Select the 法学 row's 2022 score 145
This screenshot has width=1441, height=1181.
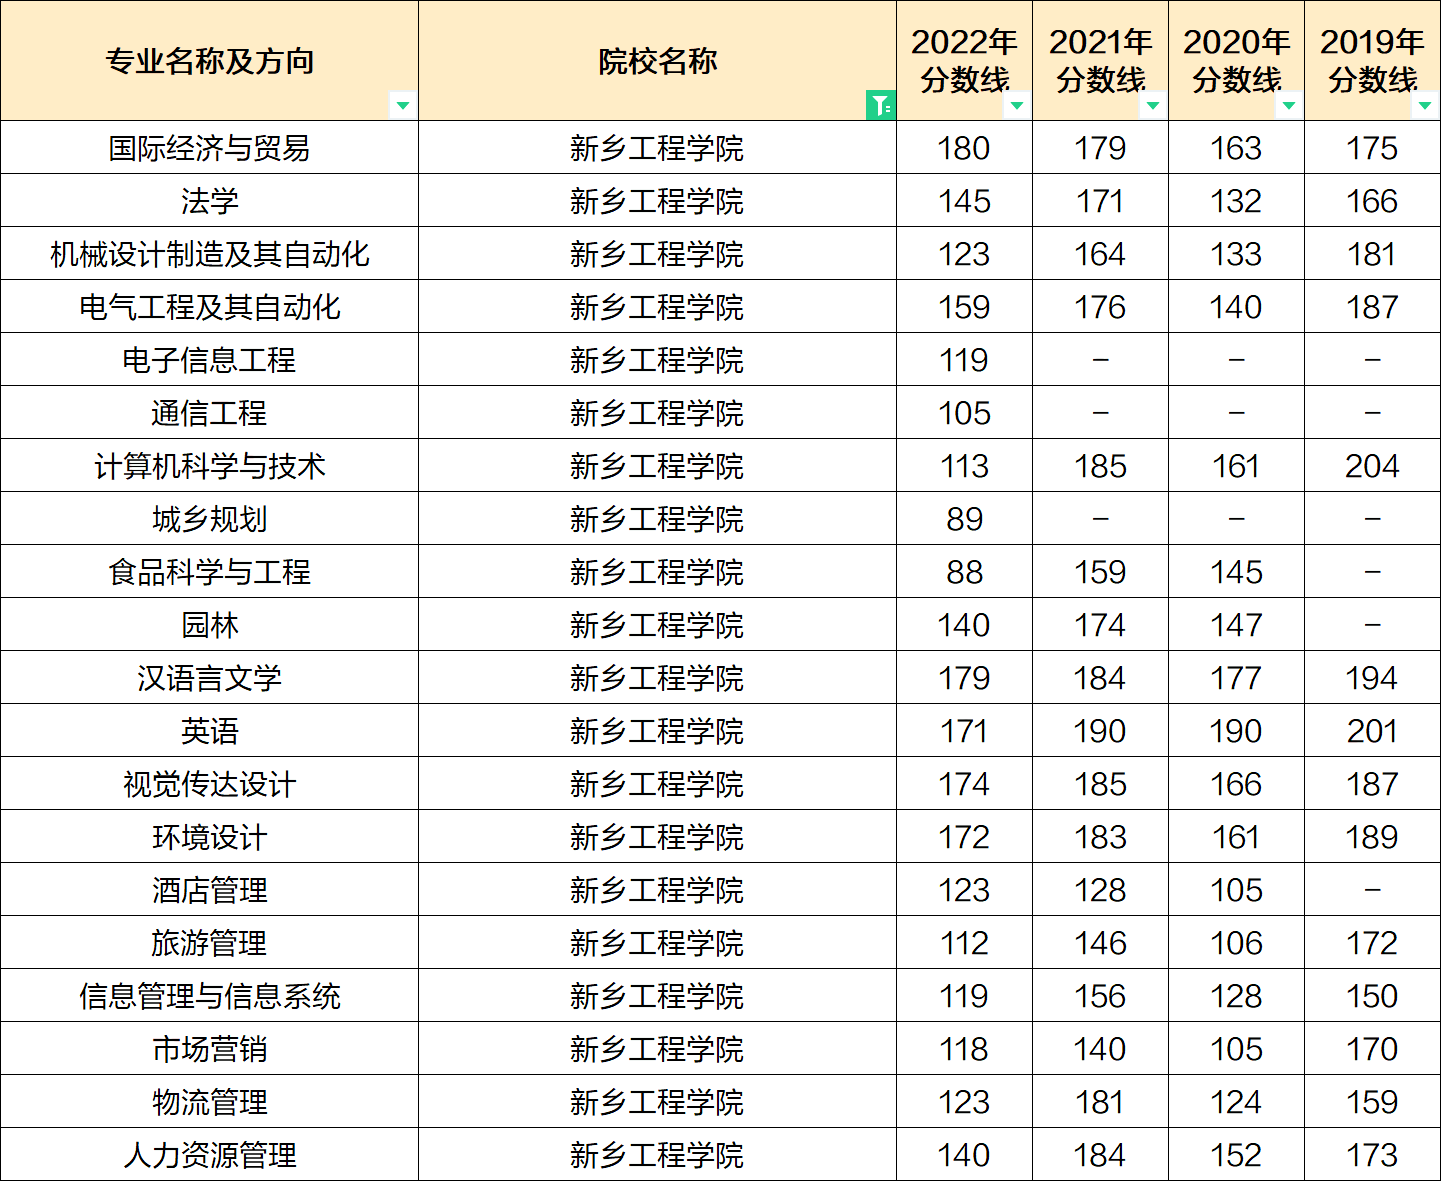tap(964, 201)
